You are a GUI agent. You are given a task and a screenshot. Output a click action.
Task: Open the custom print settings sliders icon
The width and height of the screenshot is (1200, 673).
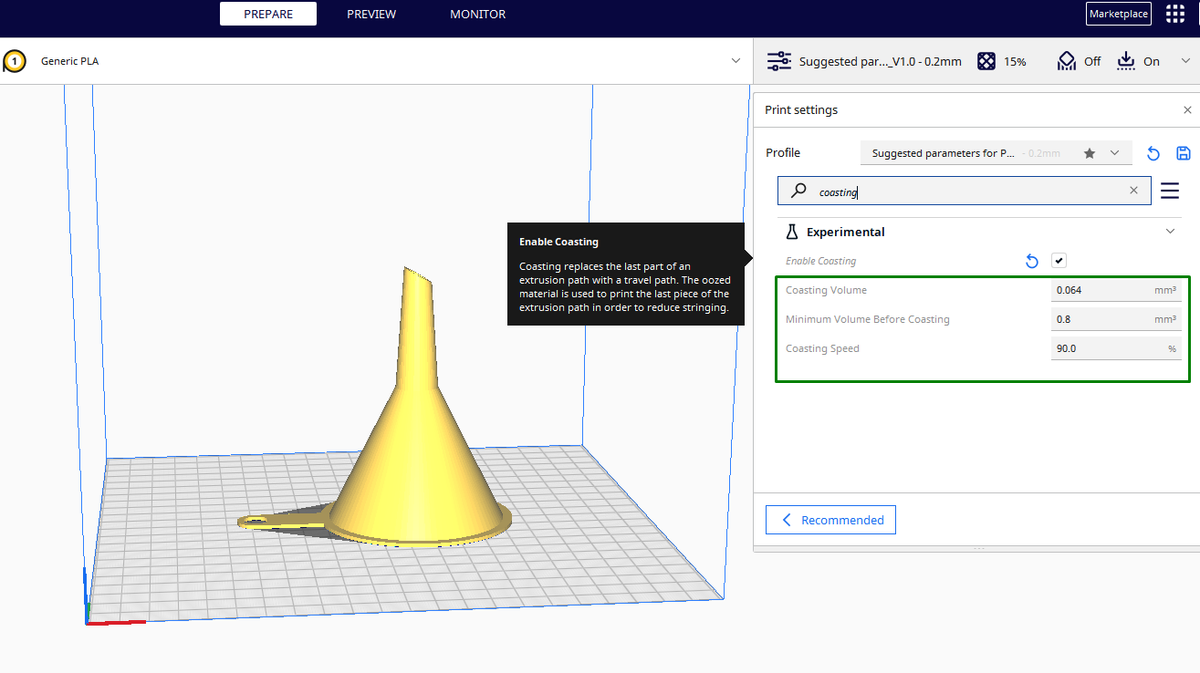tap(778, 61)
